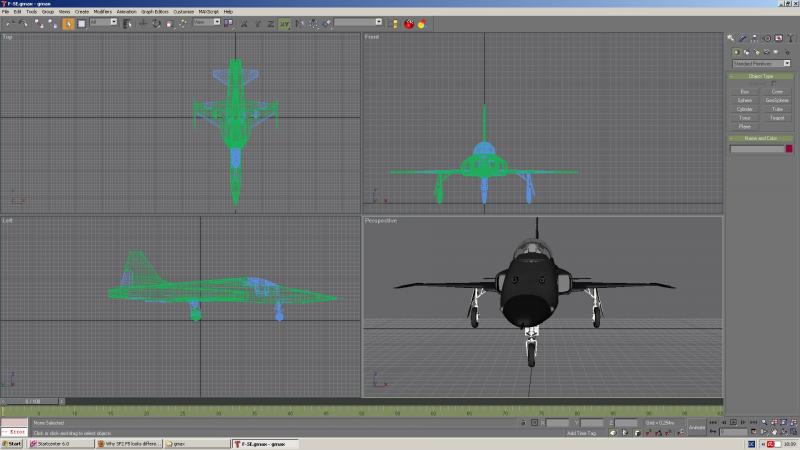Open the Modifiers menu

point(103,11)
